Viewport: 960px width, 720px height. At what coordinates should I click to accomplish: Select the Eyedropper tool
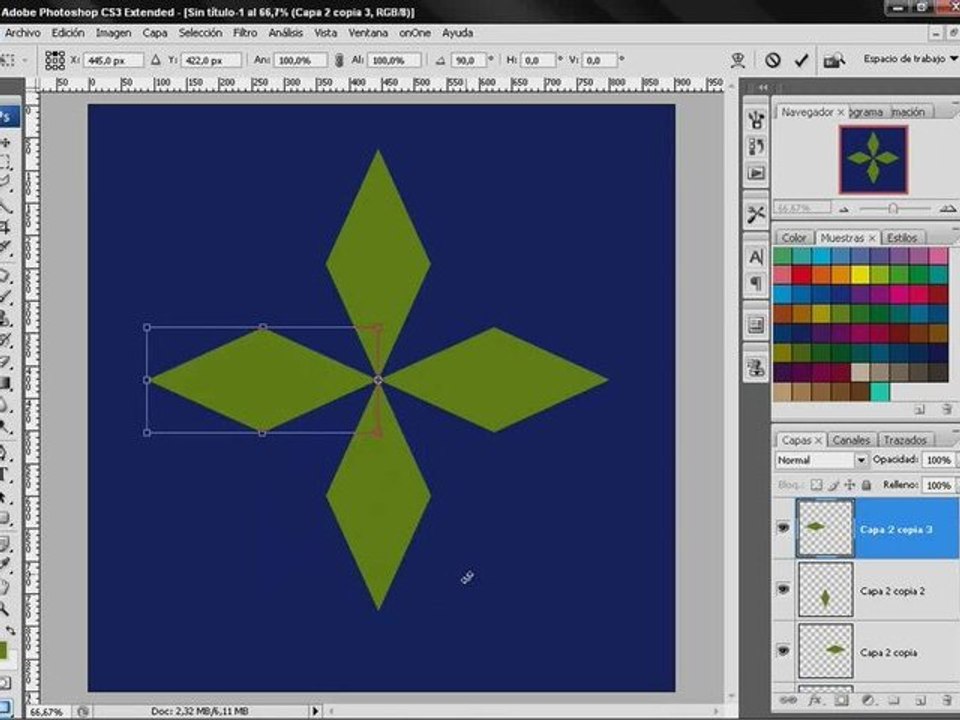coord(6,564)
